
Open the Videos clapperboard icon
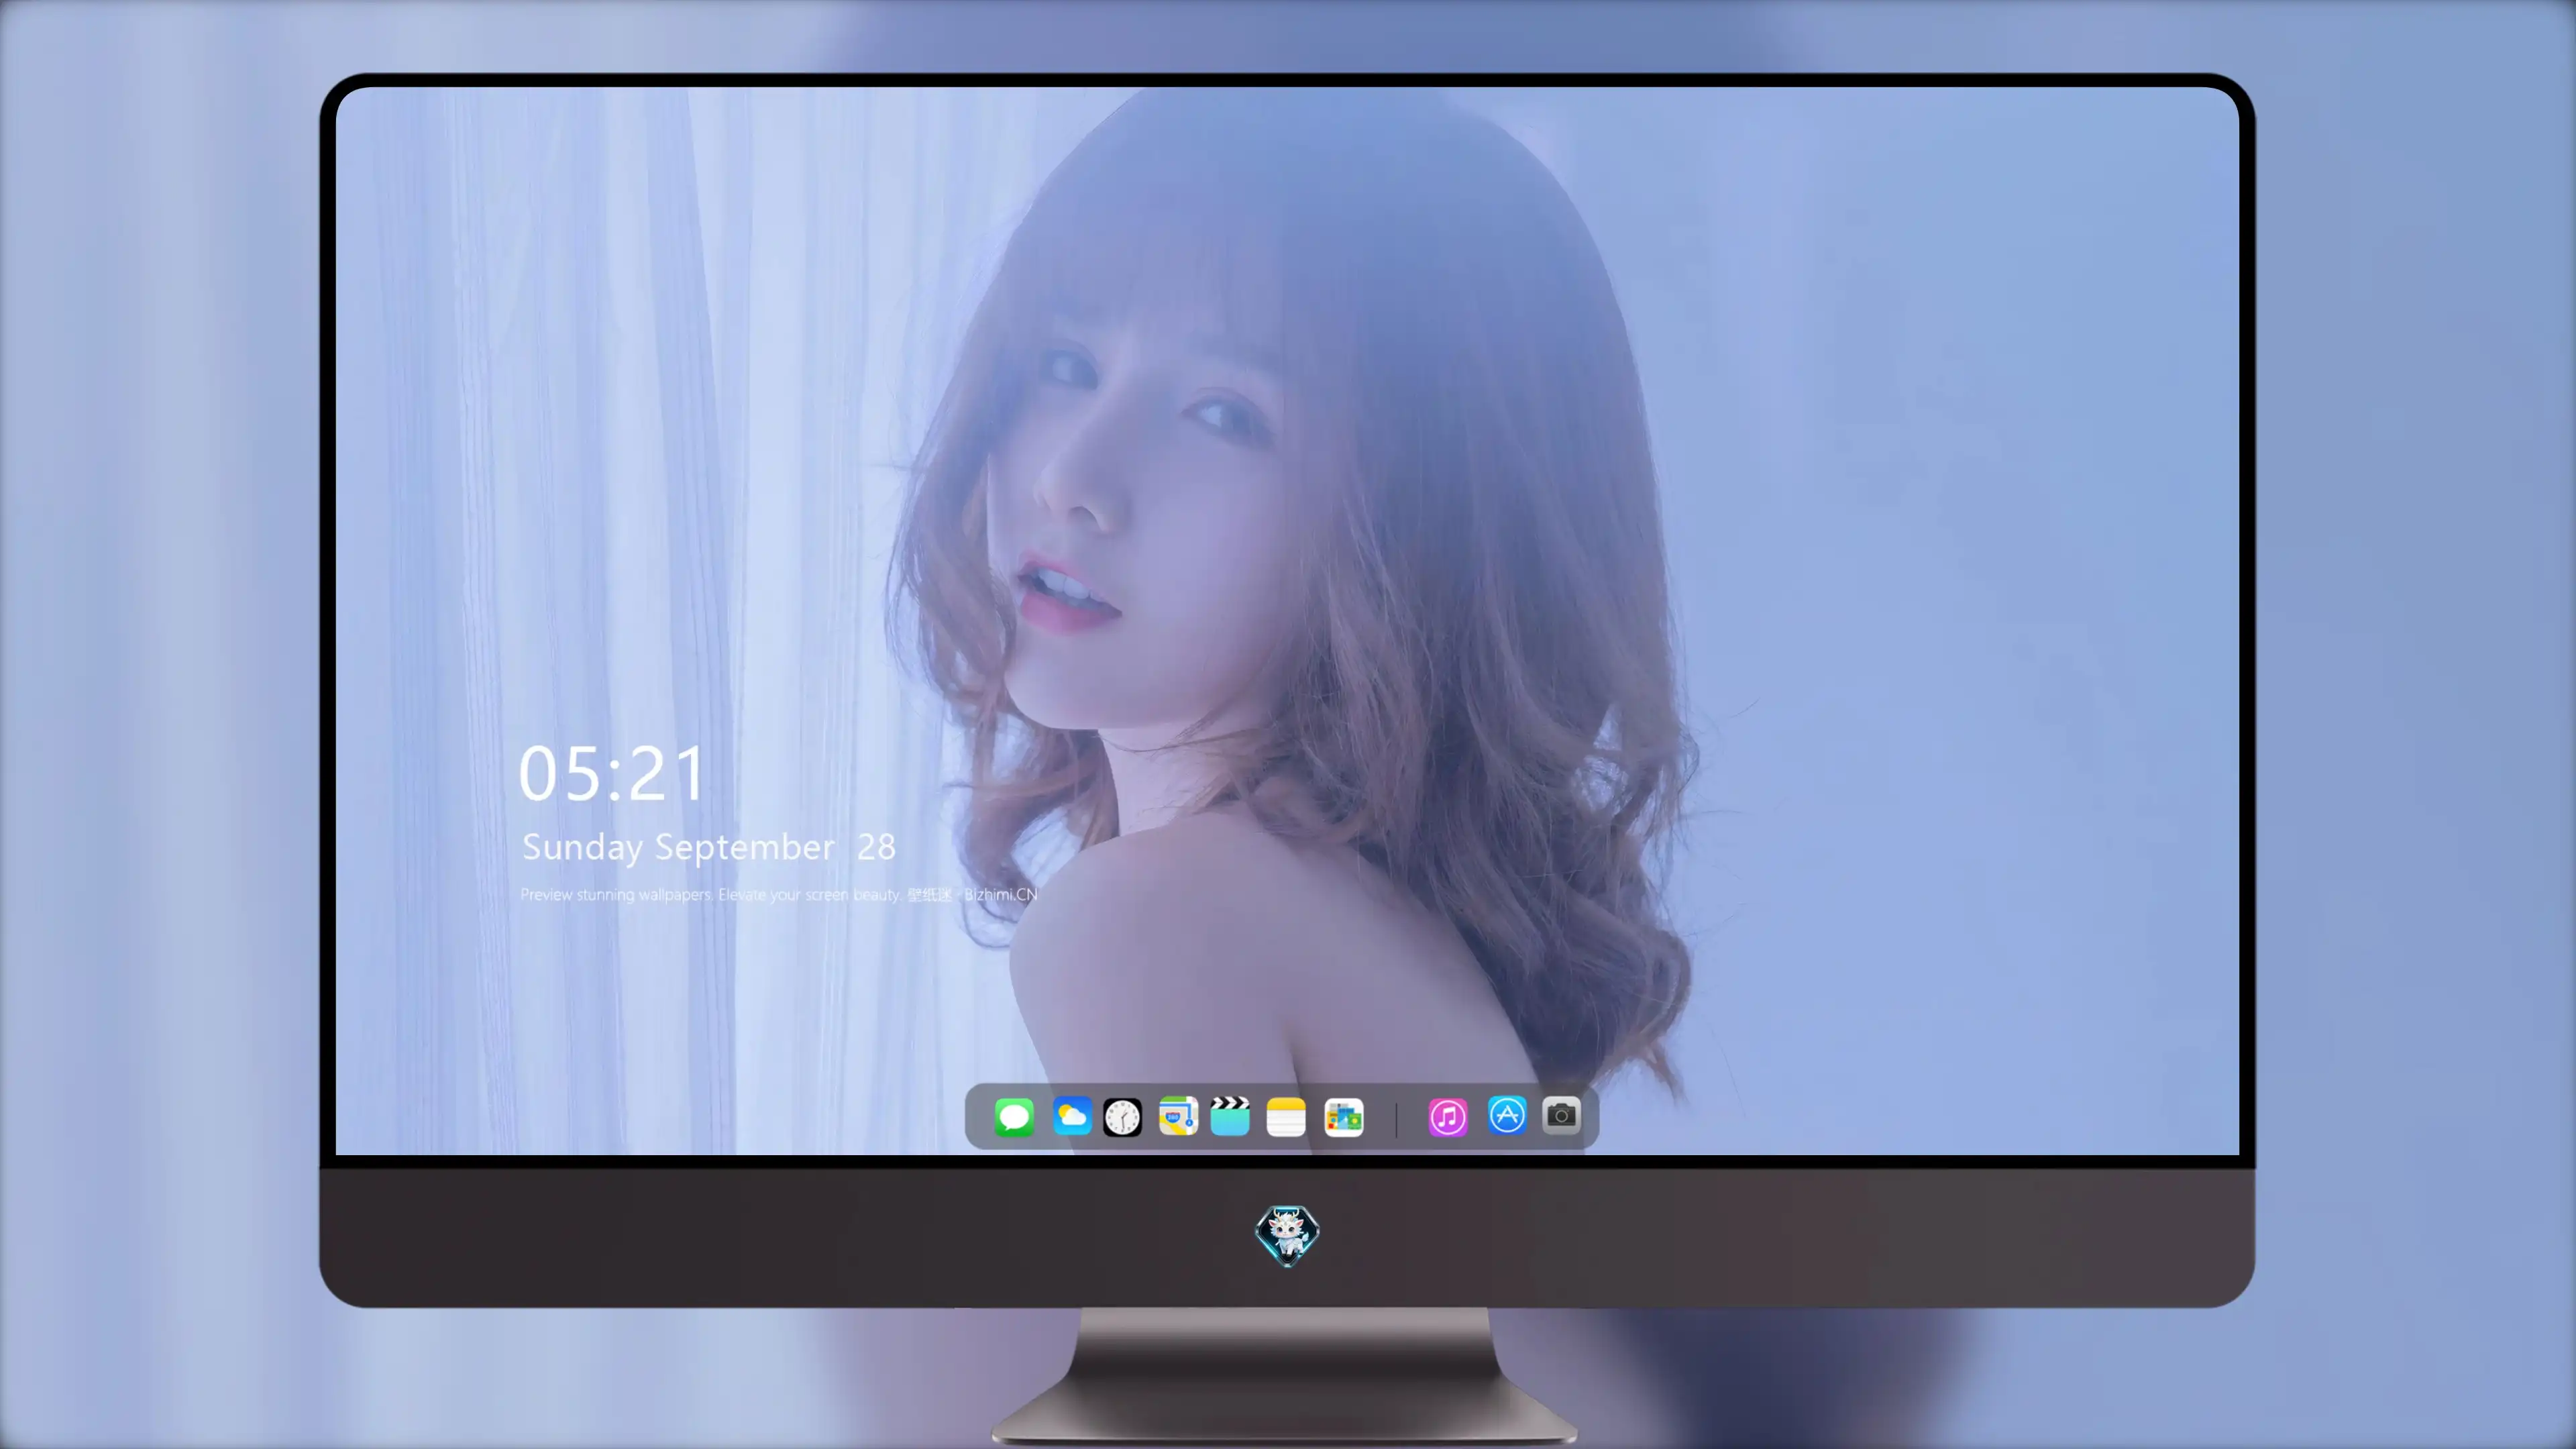[1230, 1116]
